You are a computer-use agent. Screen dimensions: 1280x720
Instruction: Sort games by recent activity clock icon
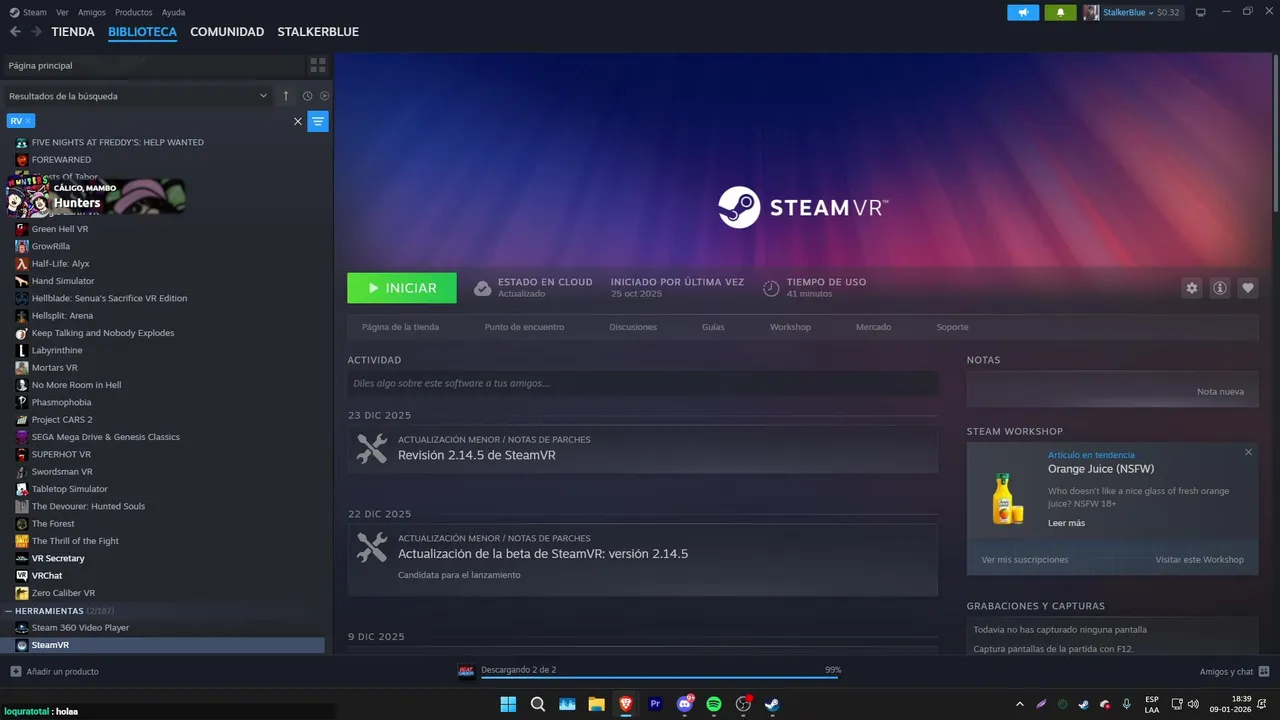pyautogui.click(x=307, y=96)
